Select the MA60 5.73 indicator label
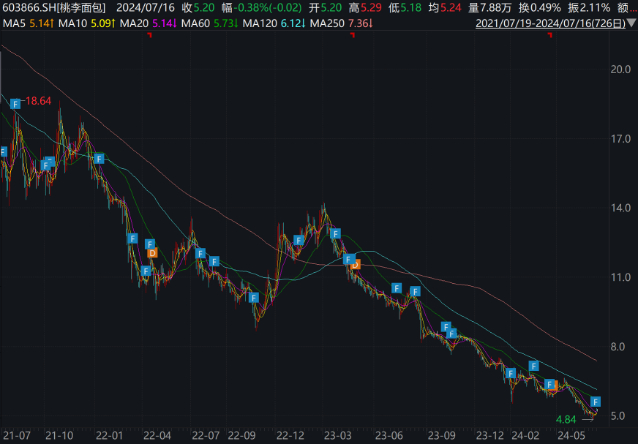The image size is (639, 445). [209, 23]
